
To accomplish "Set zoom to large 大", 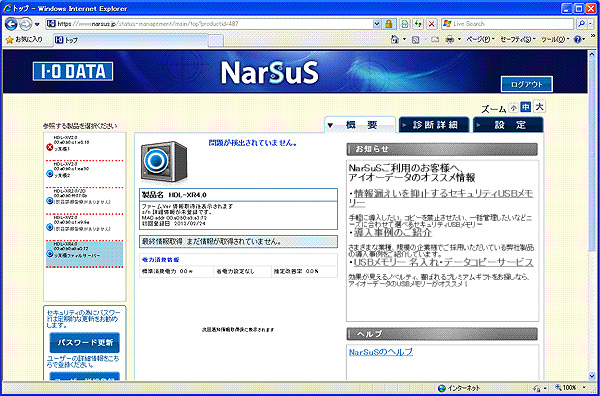I will point(539,107).
